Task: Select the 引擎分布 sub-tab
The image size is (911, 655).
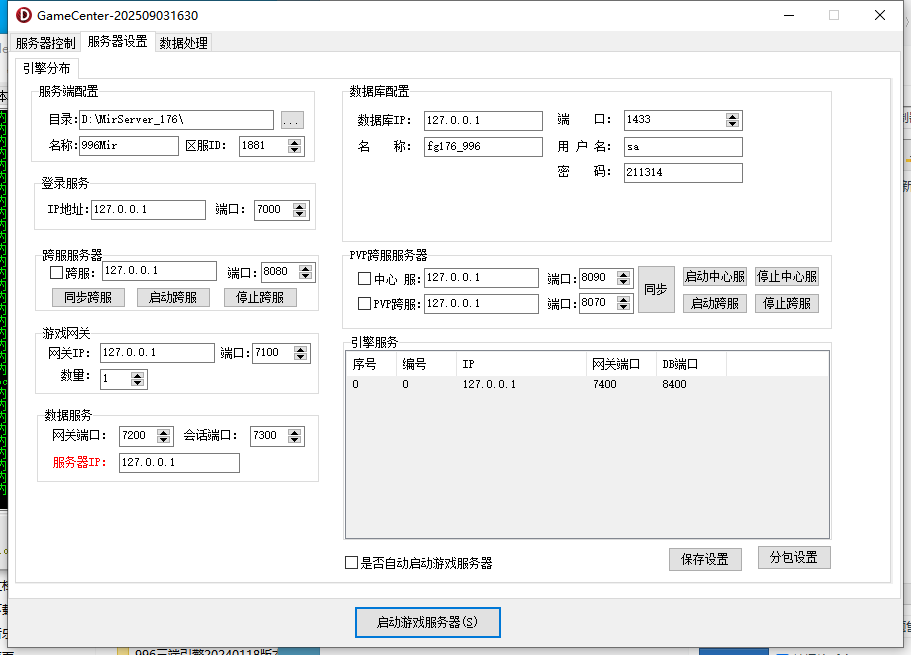Action: click(x=46, y=69)
